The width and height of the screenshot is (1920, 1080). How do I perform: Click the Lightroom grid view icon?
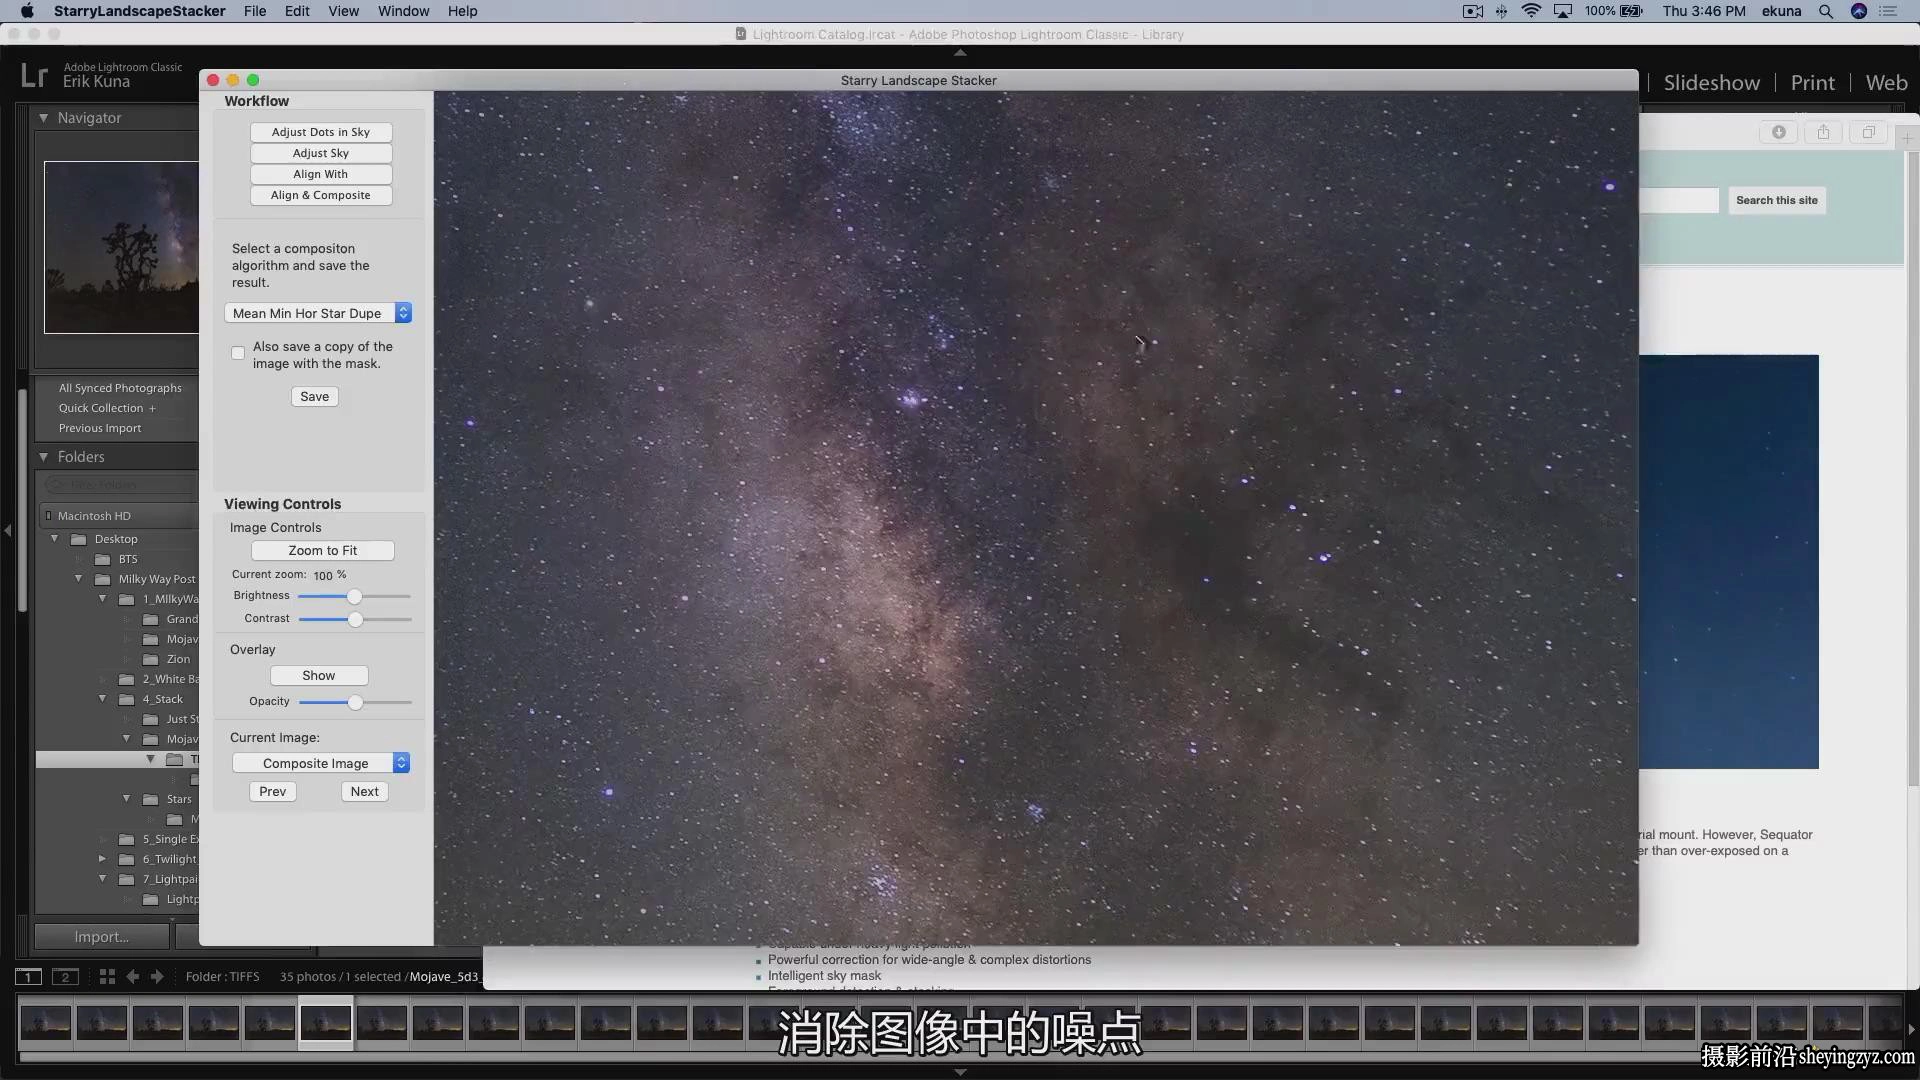tap(107, 977)
